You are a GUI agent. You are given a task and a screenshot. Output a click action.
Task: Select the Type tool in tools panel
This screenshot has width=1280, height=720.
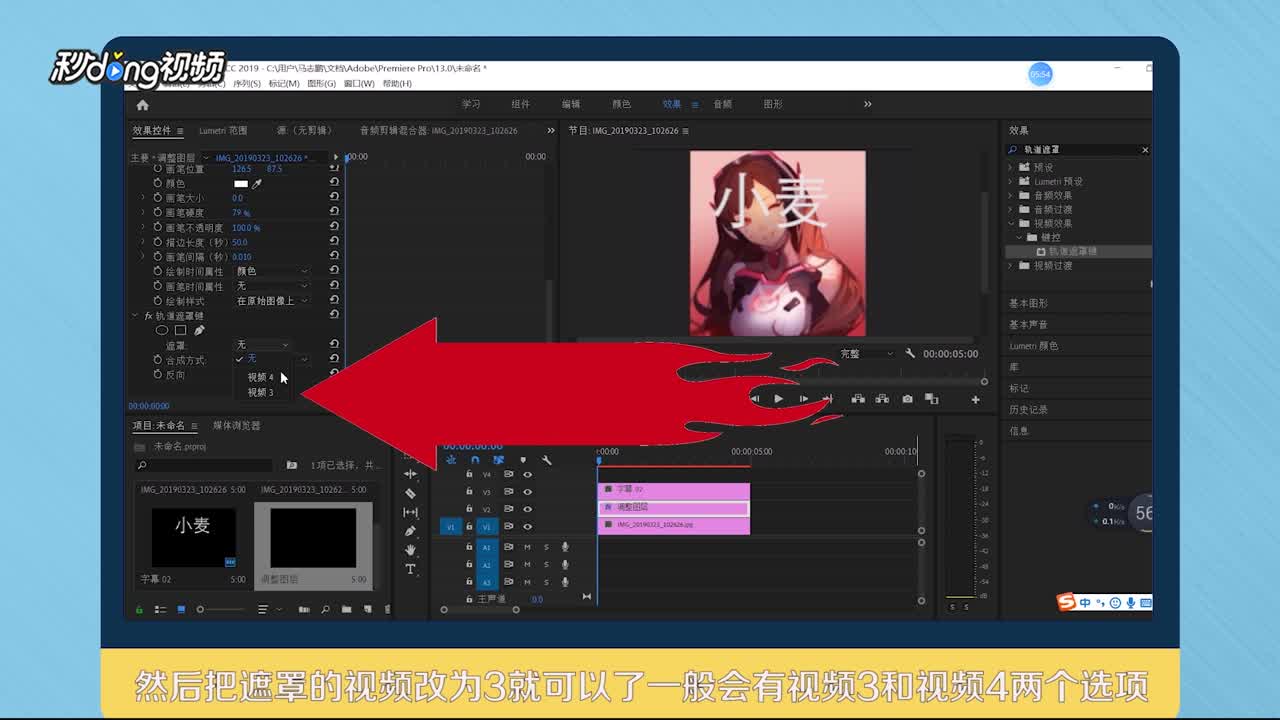point(410,569)
